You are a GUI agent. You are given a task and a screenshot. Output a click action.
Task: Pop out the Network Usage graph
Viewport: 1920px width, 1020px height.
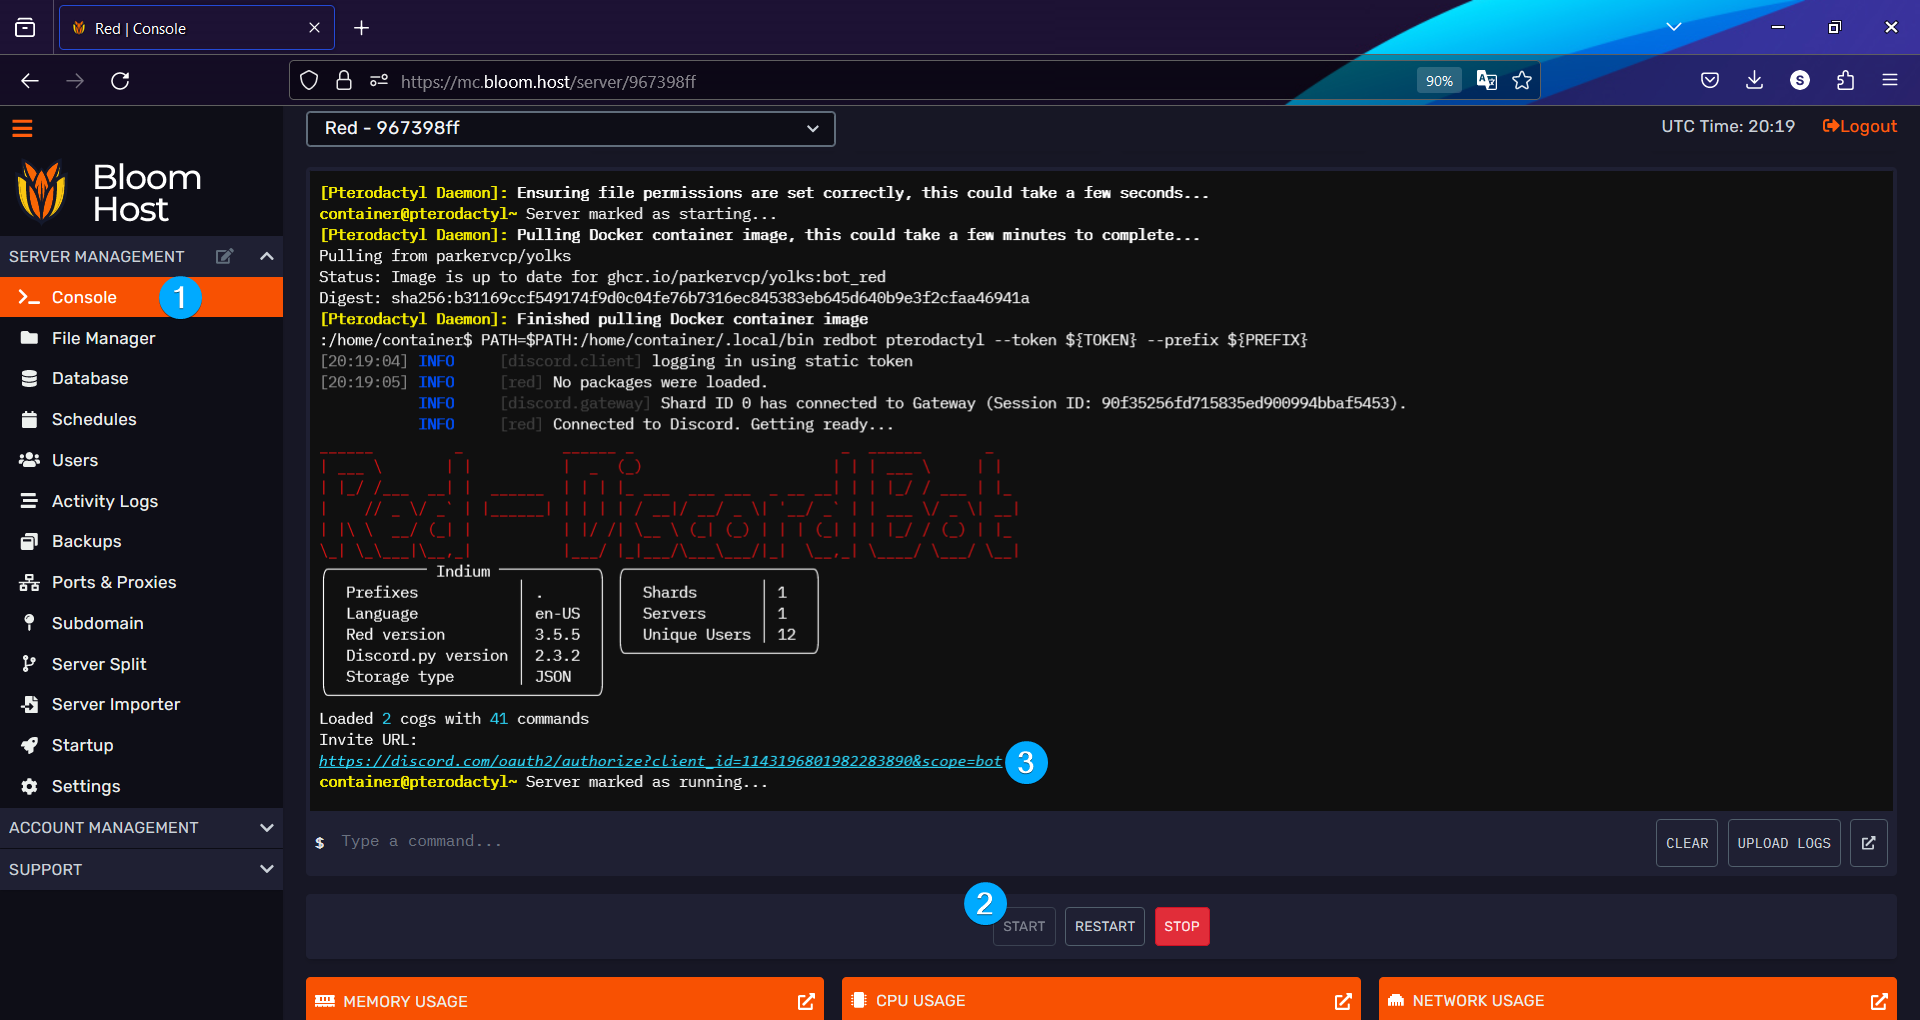pyautogui.click(x=1879, y=1001)
